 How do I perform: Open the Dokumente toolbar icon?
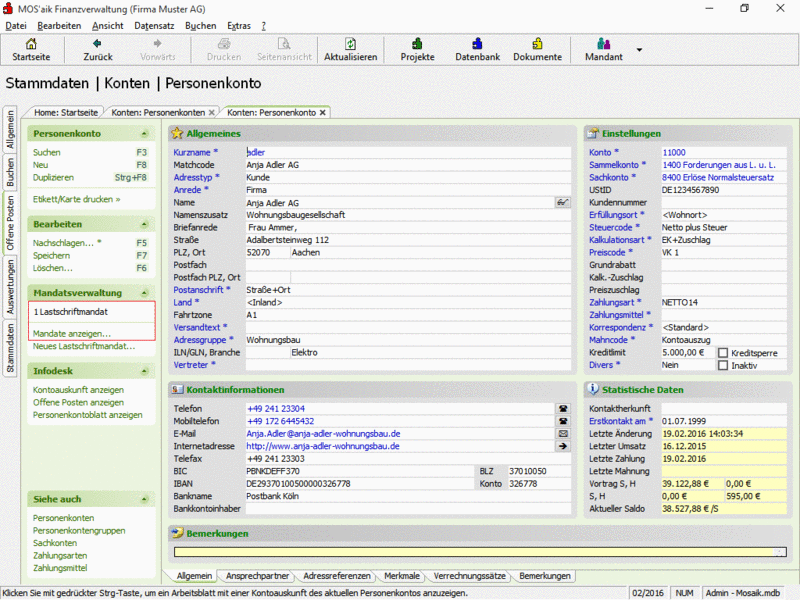click(x=537, y=44)
